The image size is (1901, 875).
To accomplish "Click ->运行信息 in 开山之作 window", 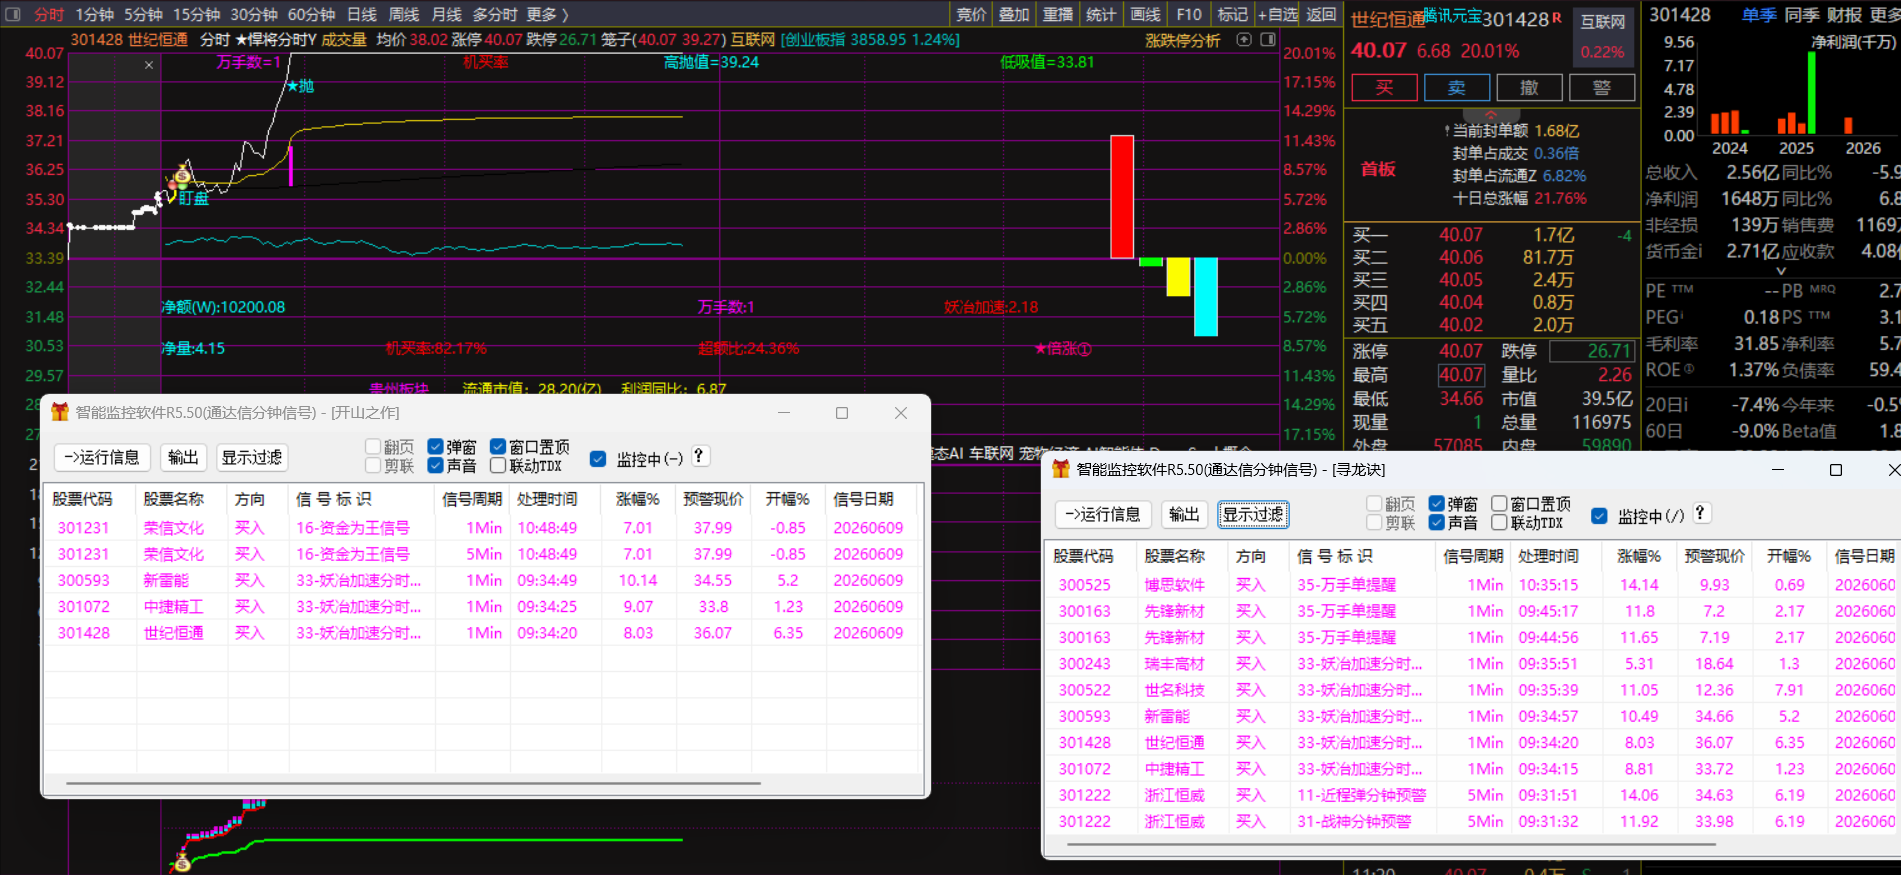I will click(x=102, y=458).
